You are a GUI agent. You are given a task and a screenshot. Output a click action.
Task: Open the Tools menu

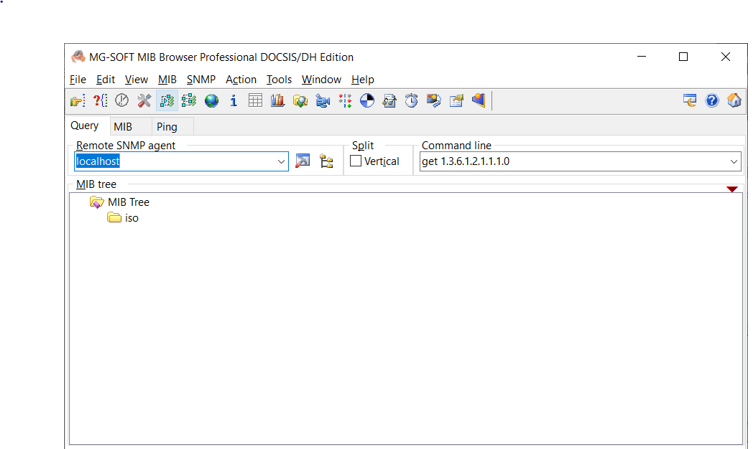tap(279, 79)
